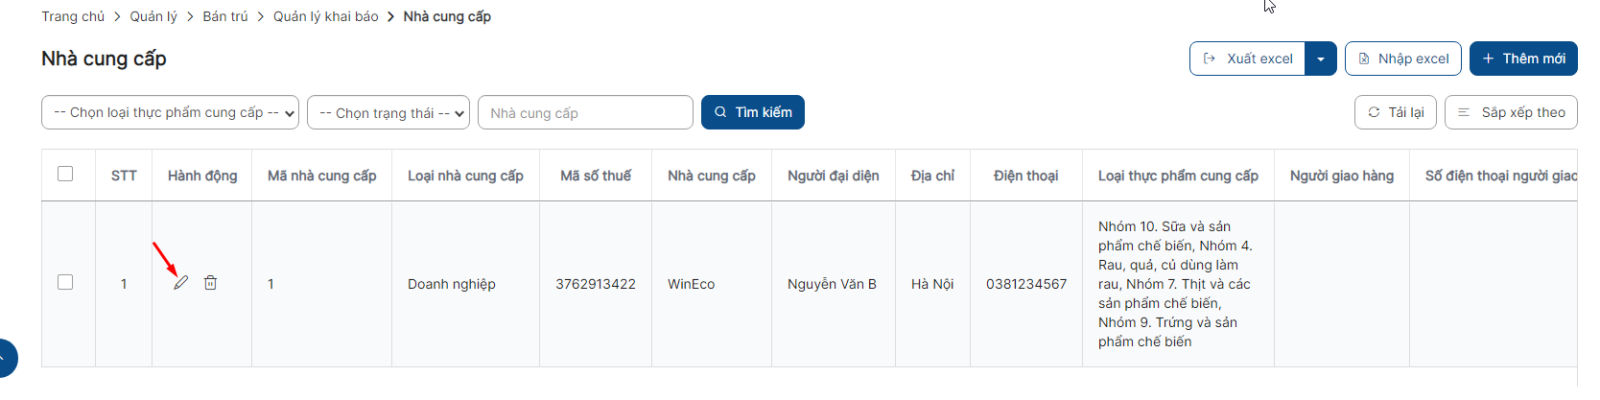Go to Trang chủ breadcrumb
1600x400 pixels.
(73, 16)
